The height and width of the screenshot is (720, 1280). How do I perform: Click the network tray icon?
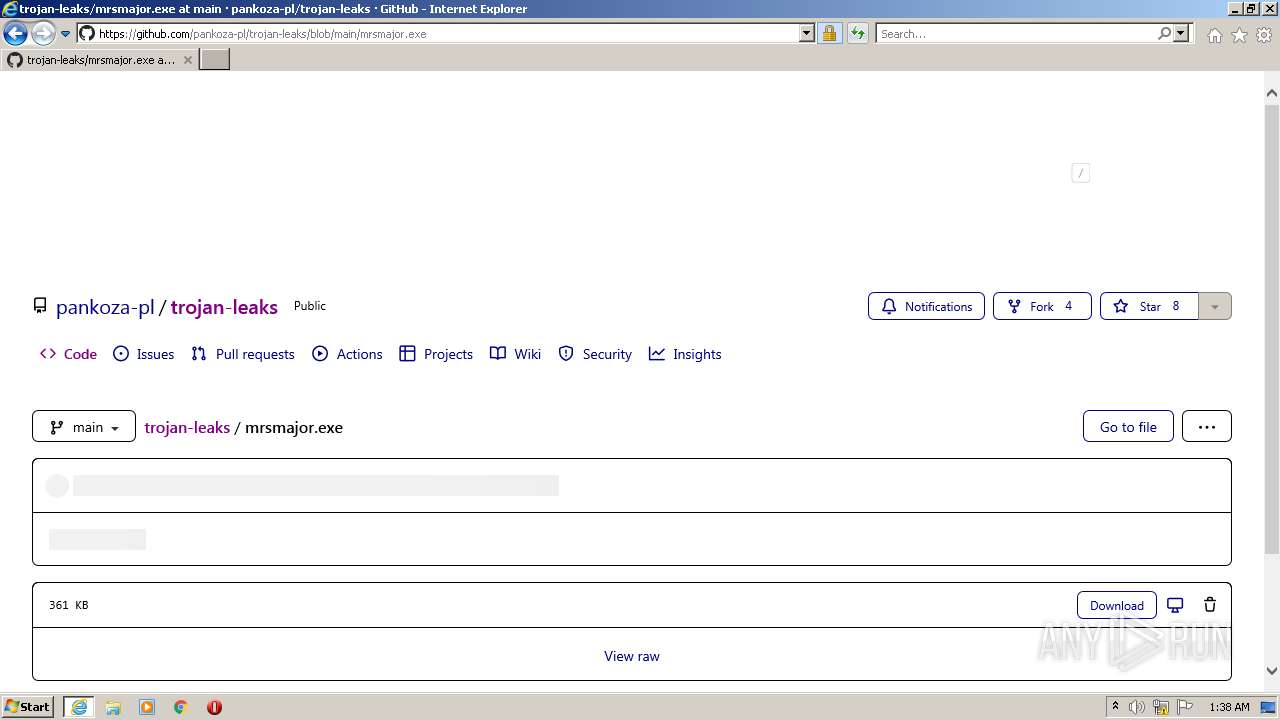[x=1160, y=707]
